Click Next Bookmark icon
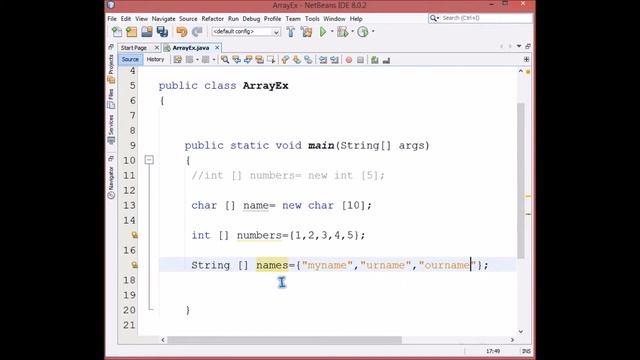The width and height of the screenshot is (640, 360). click(297, 60)
